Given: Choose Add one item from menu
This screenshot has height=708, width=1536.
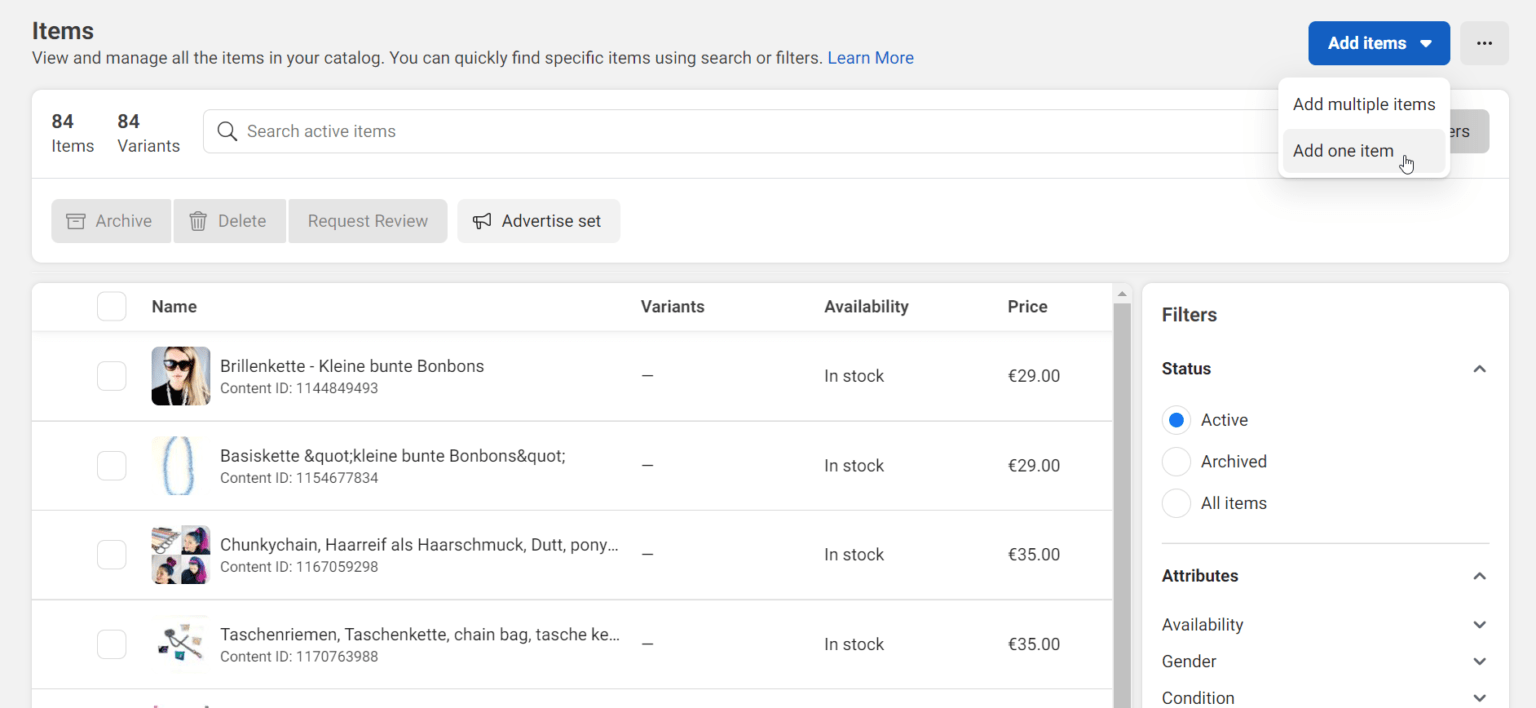Looking at the screenshot, I should tap(1343, 151).
